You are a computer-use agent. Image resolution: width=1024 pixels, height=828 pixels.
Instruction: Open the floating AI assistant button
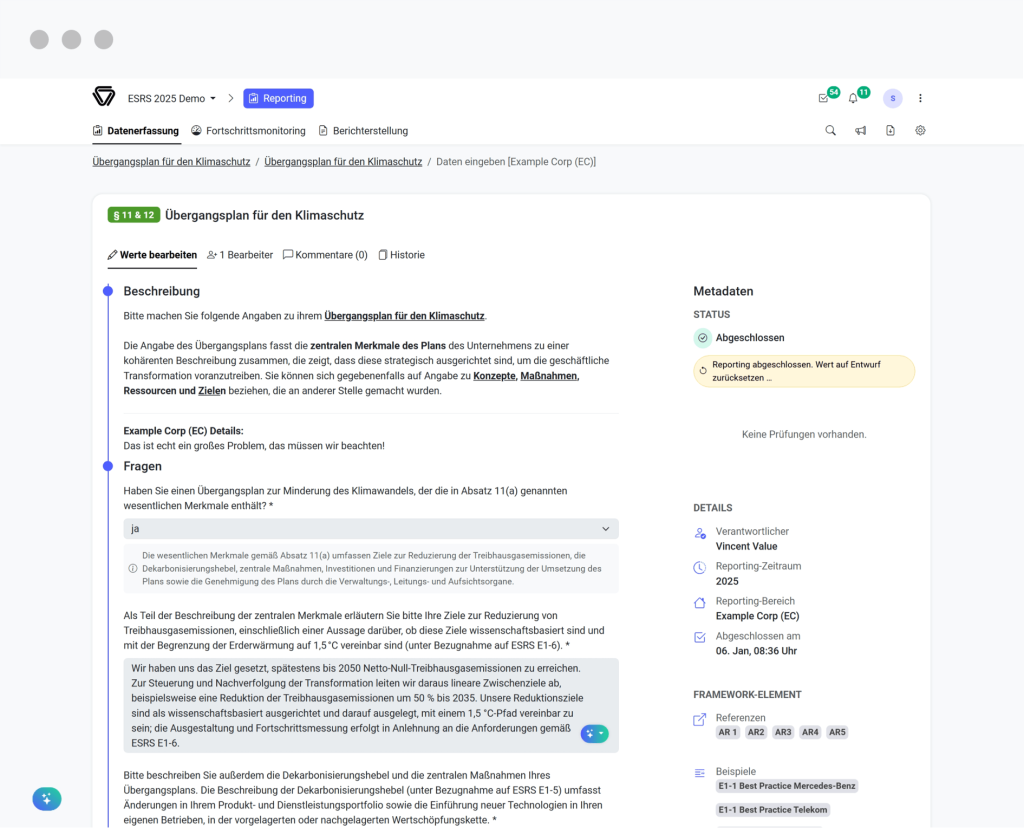(47, 799)
